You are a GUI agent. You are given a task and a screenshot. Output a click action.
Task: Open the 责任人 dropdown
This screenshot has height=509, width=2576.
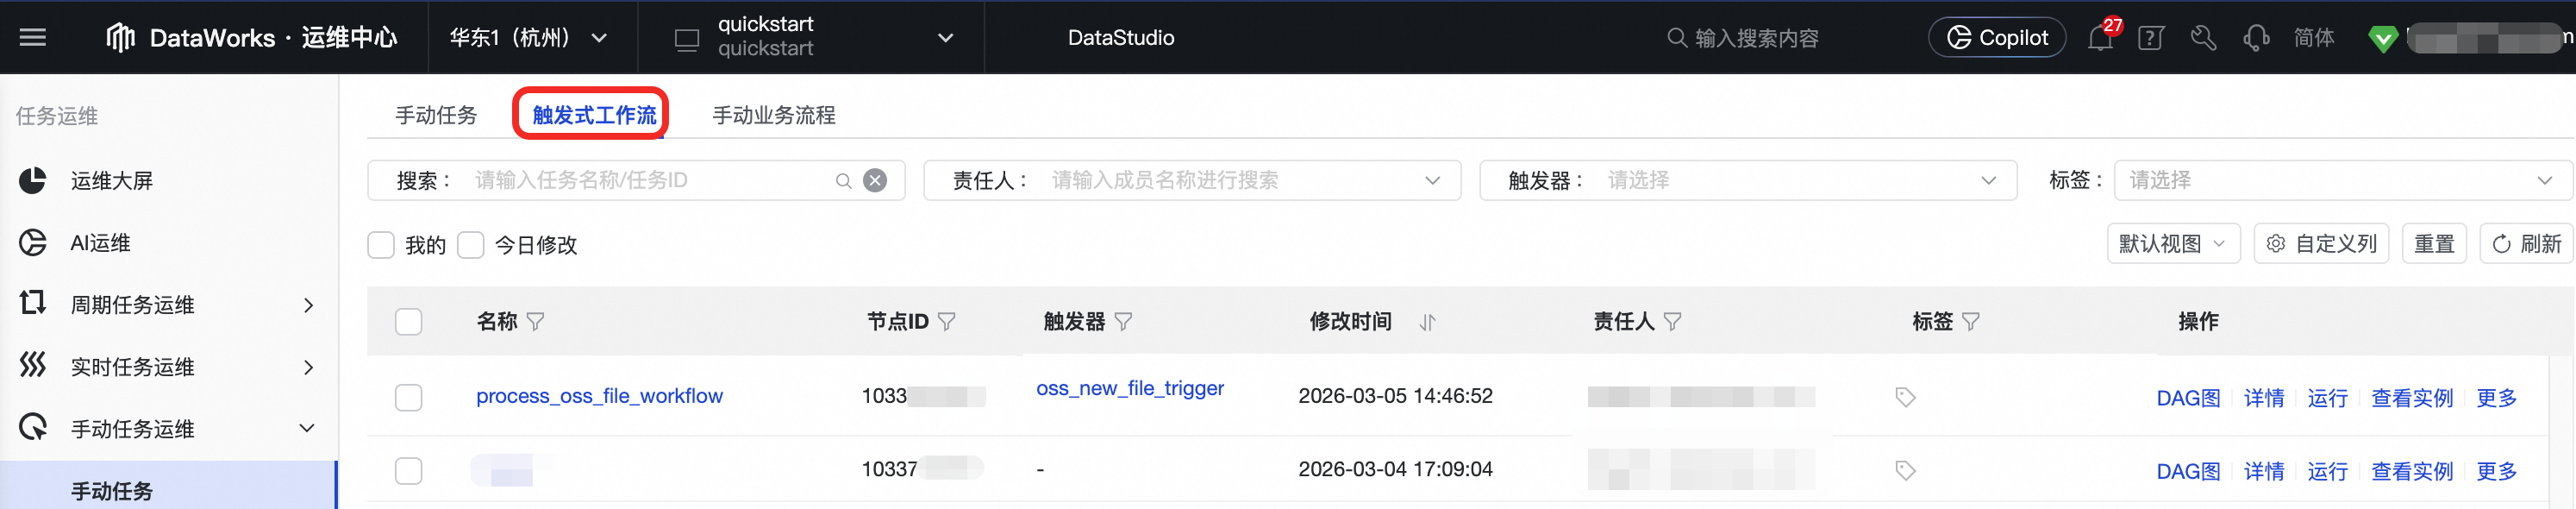tap(1192, 180)
